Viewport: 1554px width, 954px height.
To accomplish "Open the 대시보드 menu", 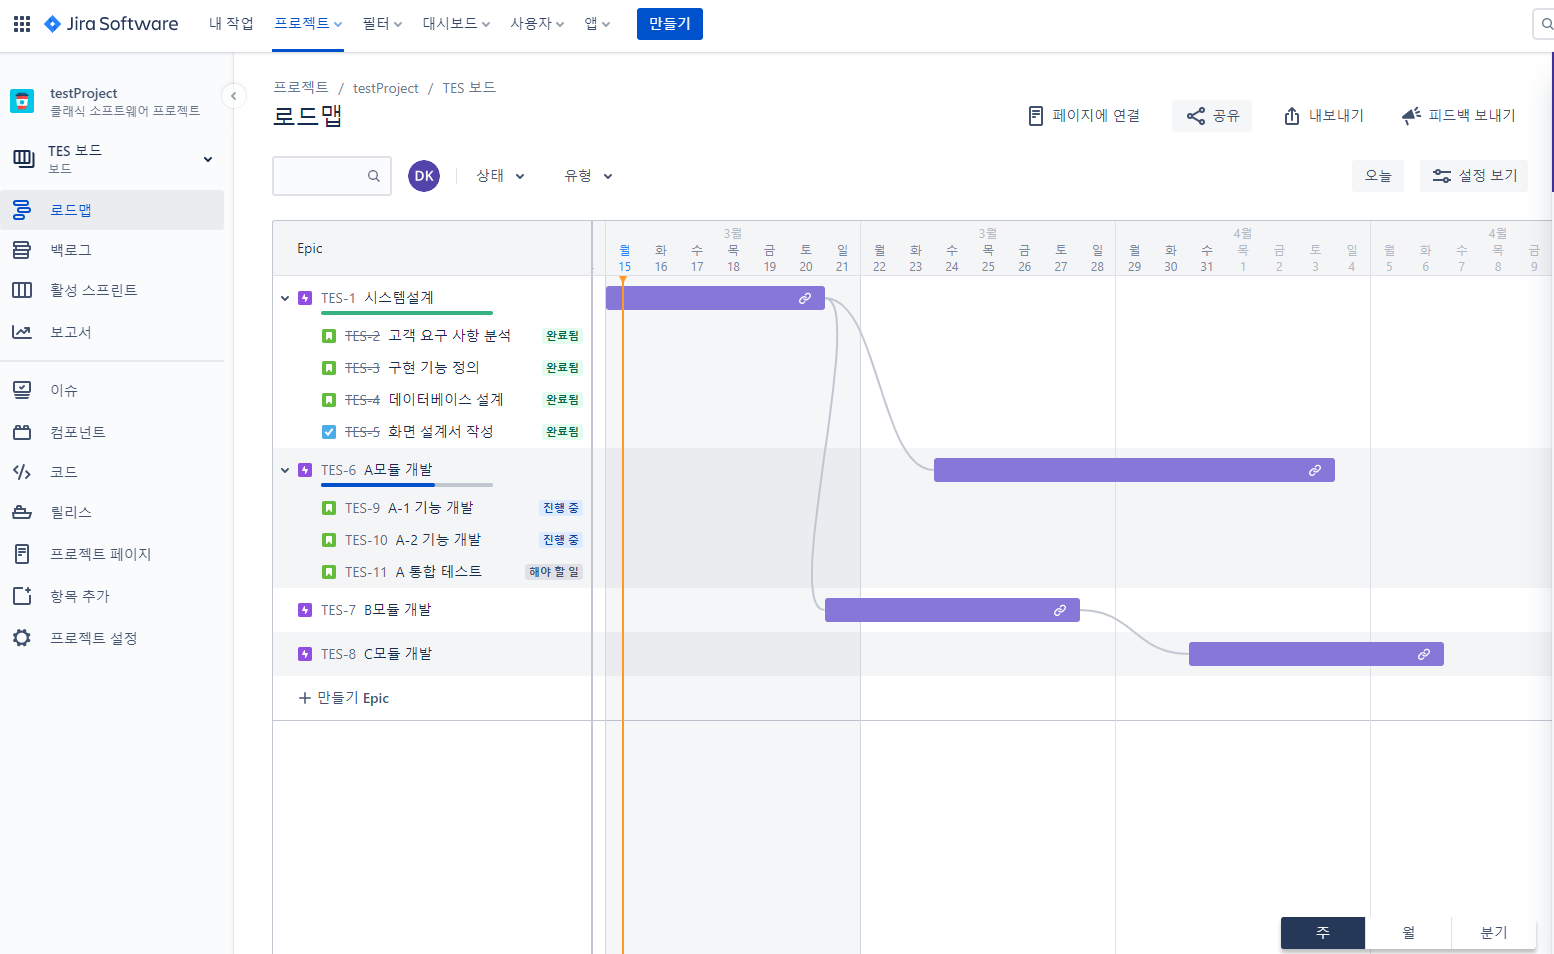I will tap(456, 23).
